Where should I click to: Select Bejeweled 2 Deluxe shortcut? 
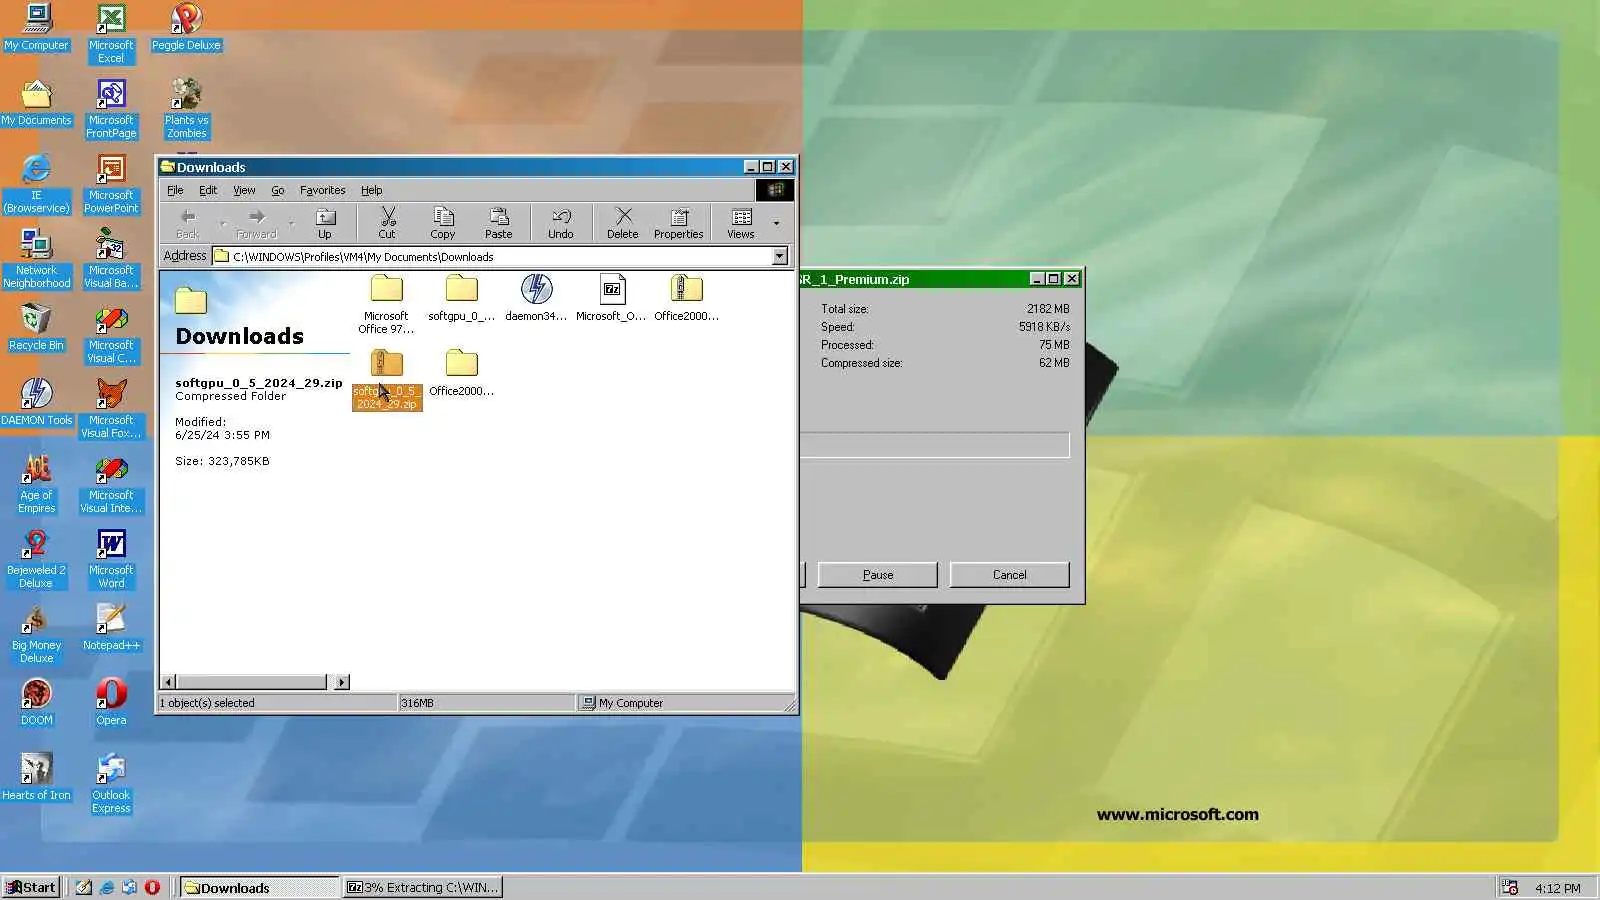pyautogui.click(x=37, y=558)
